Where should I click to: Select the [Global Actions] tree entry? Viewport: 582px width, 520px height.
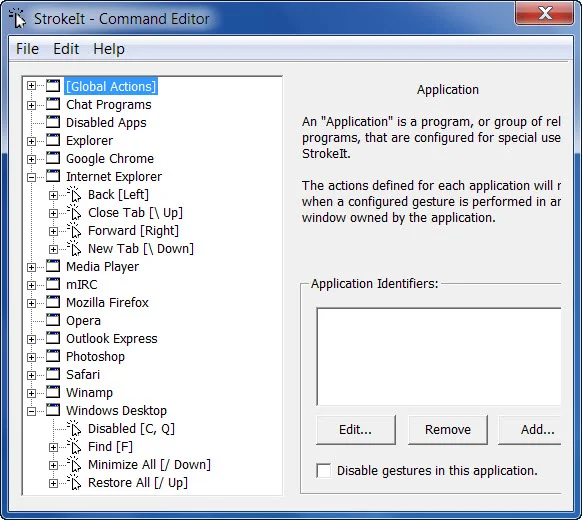[111, 86]
